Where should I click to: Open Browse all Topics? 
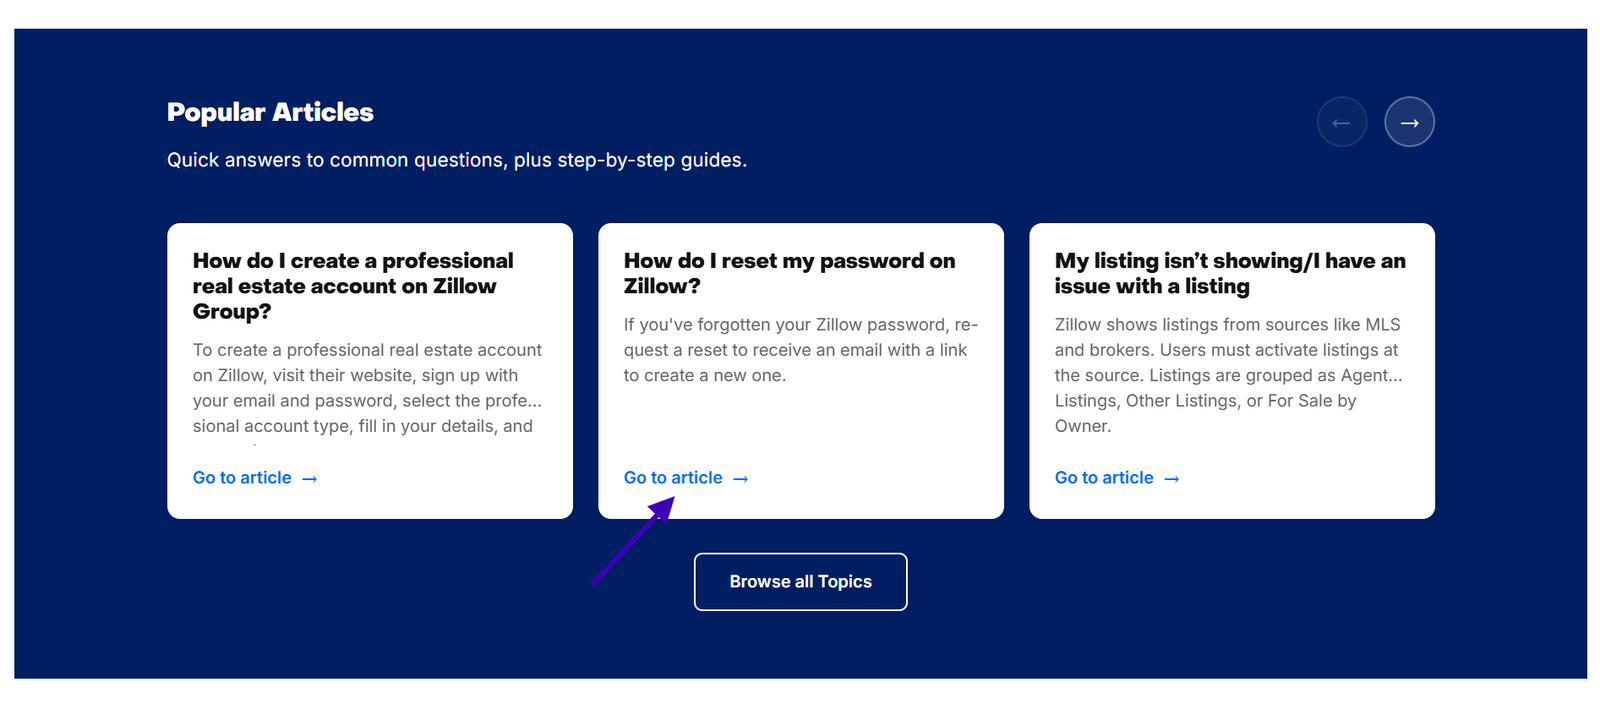click(800, 581)
